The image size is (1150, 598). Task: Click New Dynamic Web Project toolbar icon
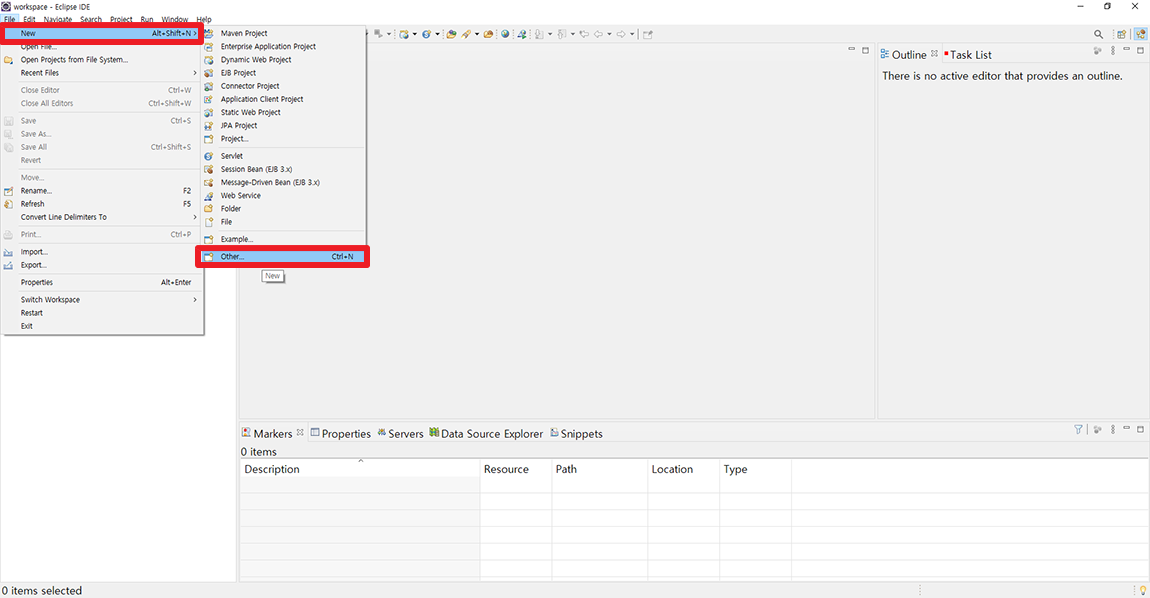[403, 34]
